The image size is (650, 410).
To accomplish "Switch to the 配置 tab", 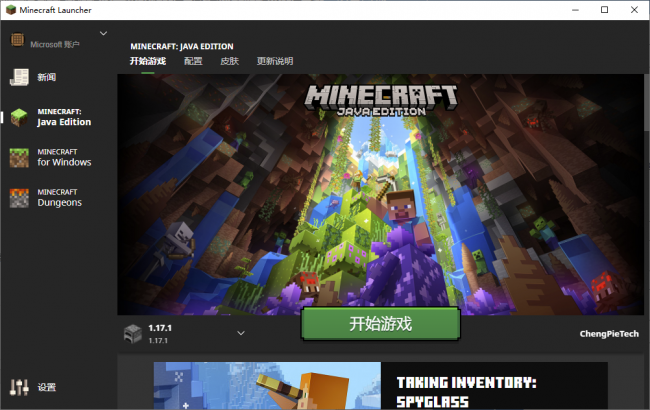I will tap(193, 61).
